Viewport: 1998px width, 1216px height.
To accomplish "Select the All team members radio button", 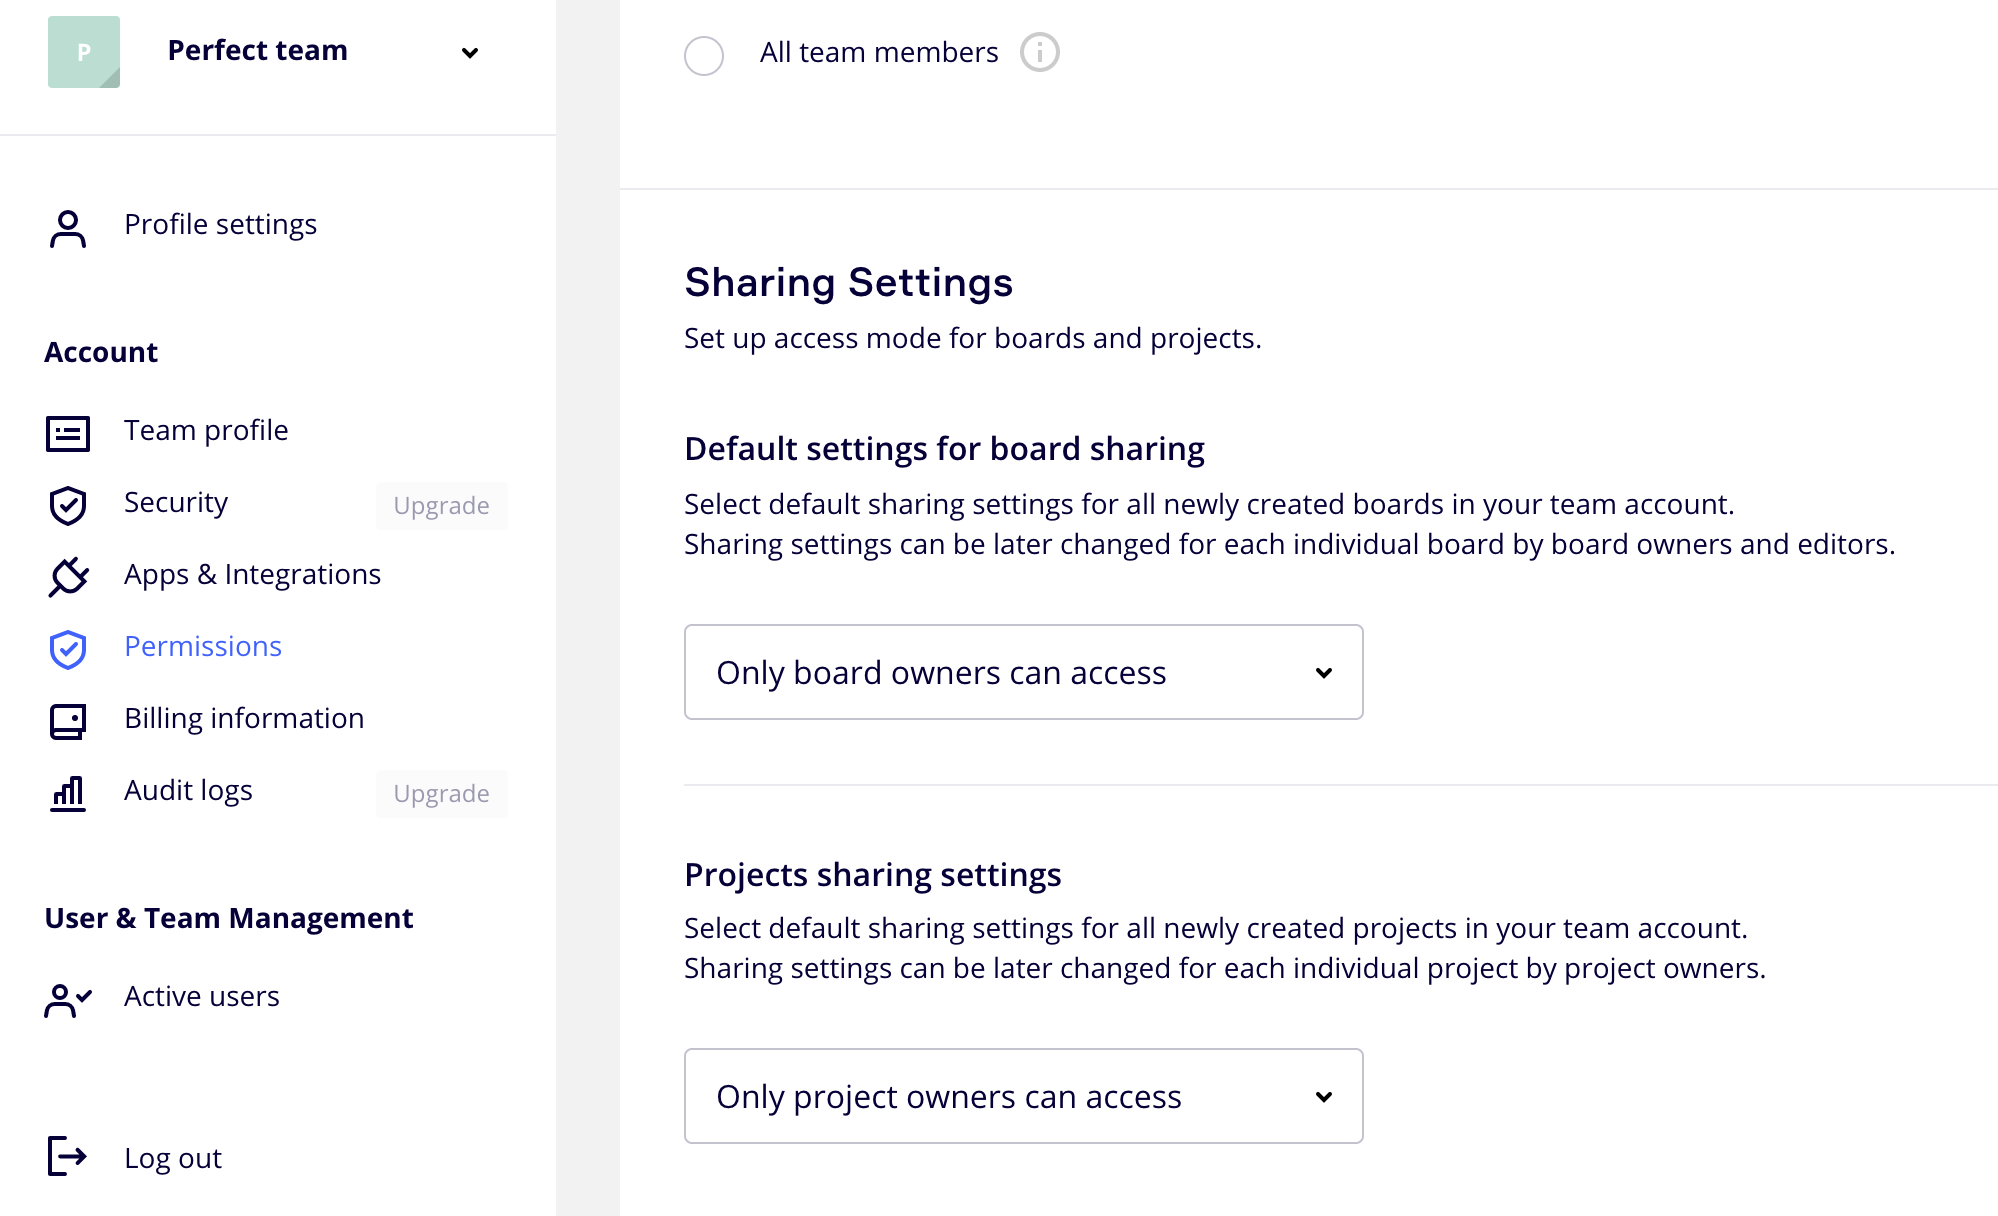I will [x=704, y=55].
